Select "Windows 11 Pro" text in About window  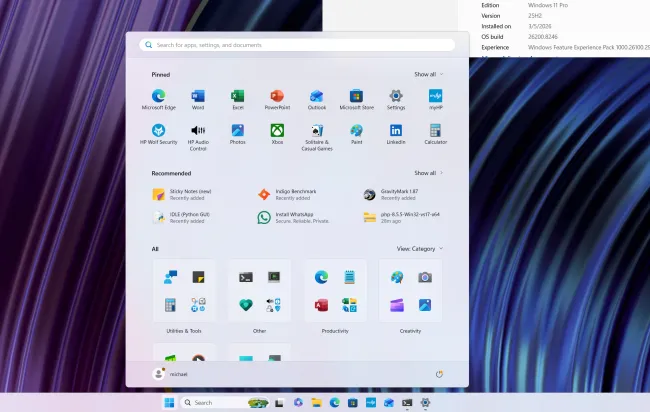tap(548, 5)
